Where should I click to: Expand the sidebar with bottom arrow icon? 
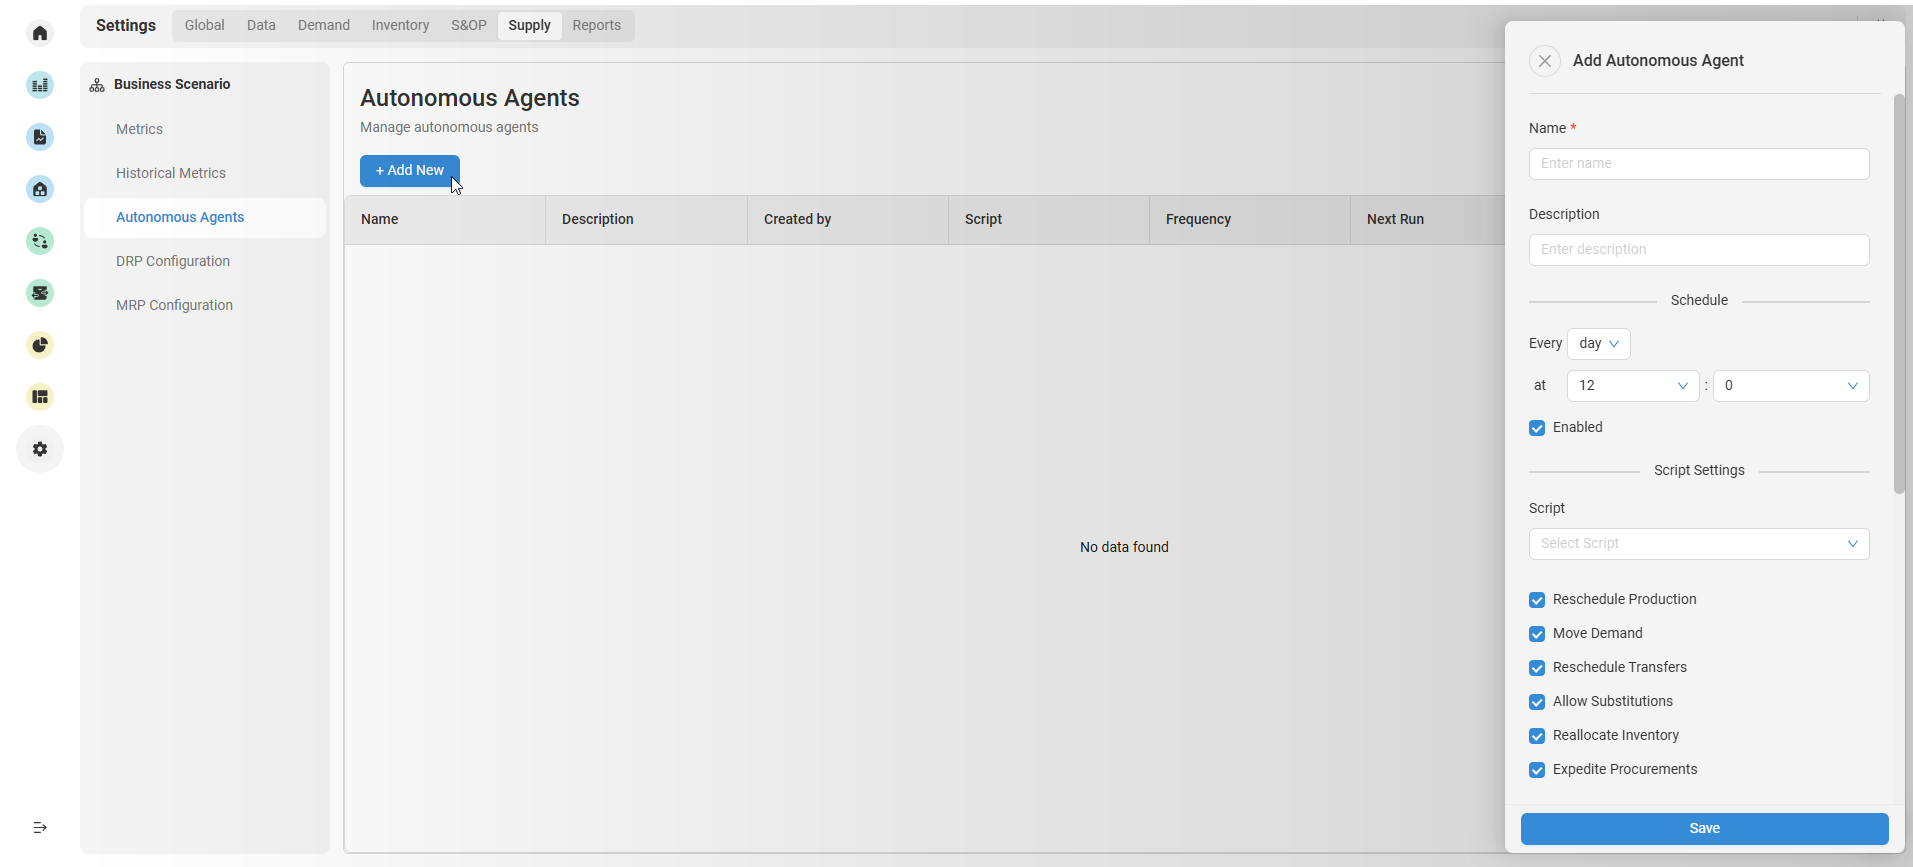[40, 827]
